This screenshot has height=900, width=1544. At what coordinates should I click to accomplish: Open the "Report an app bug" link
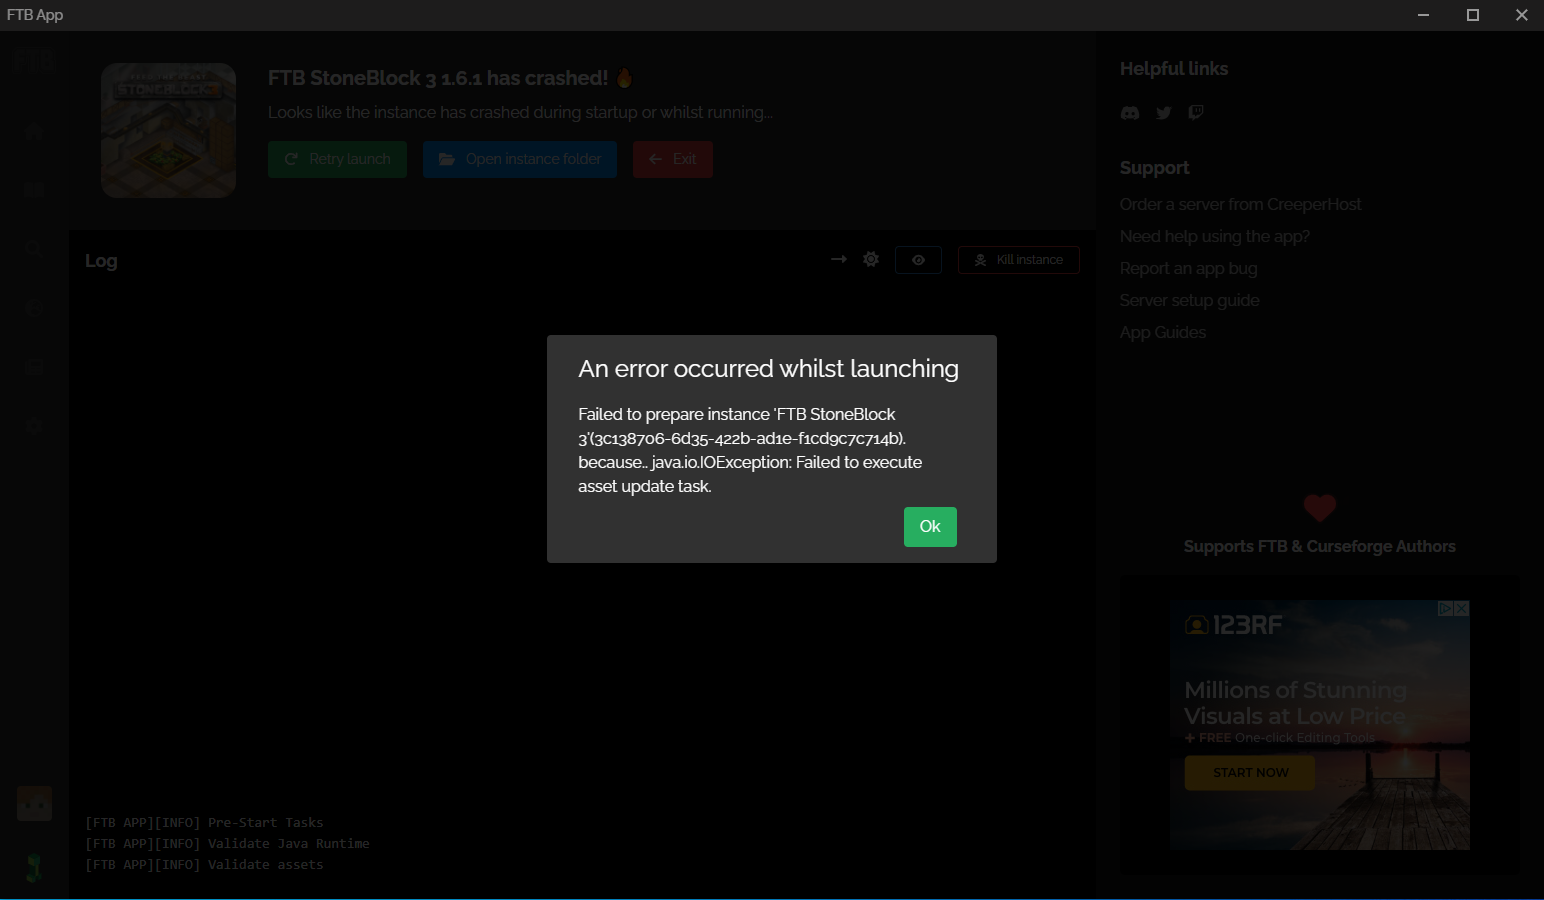[x=1189, y=268]
